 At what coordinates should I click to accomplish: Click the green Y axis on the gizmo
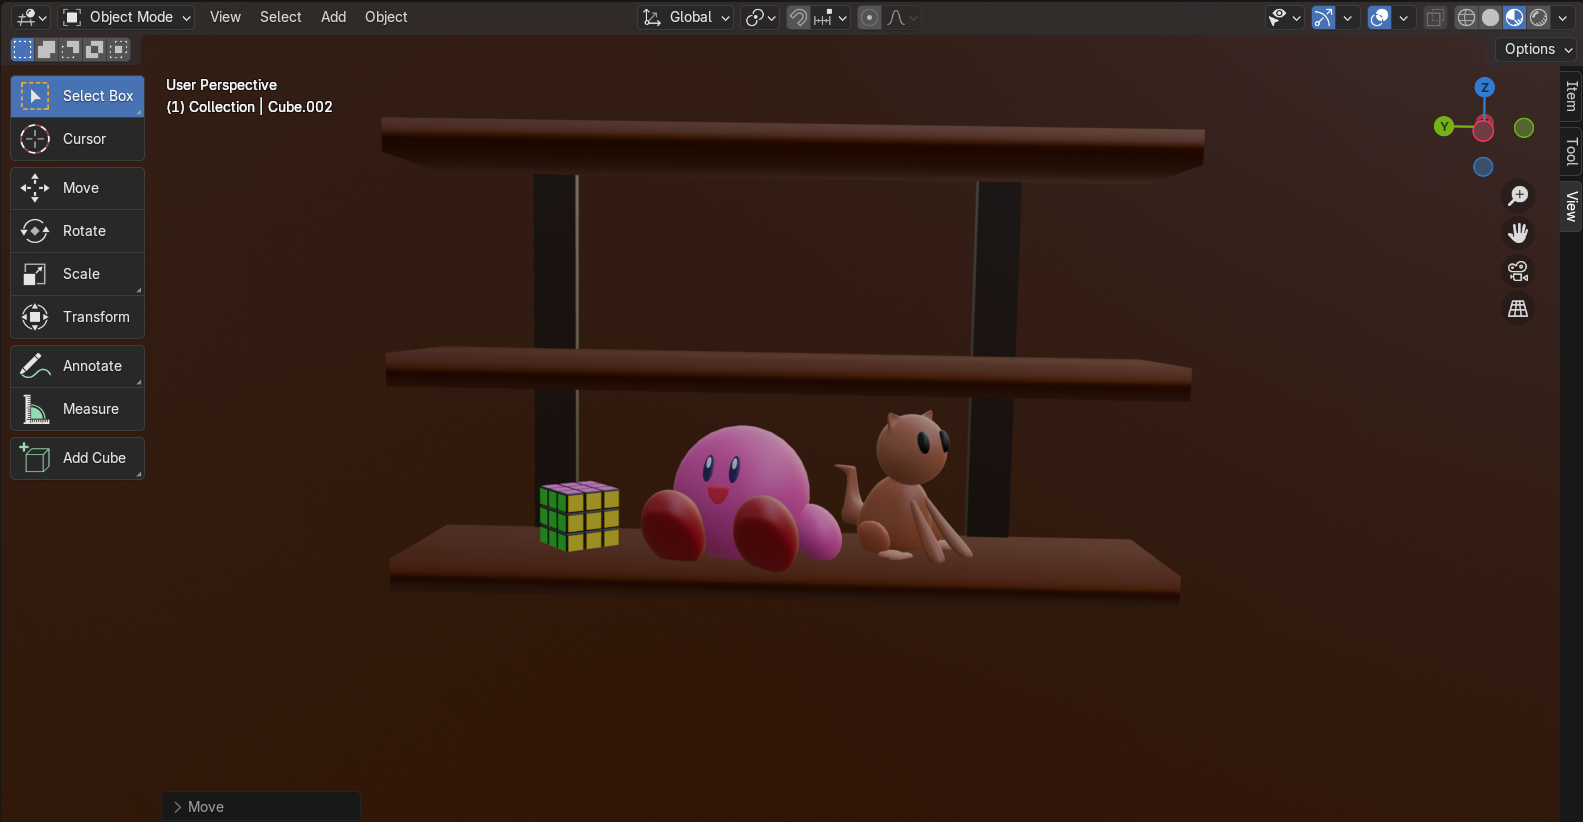point(1443,126)
